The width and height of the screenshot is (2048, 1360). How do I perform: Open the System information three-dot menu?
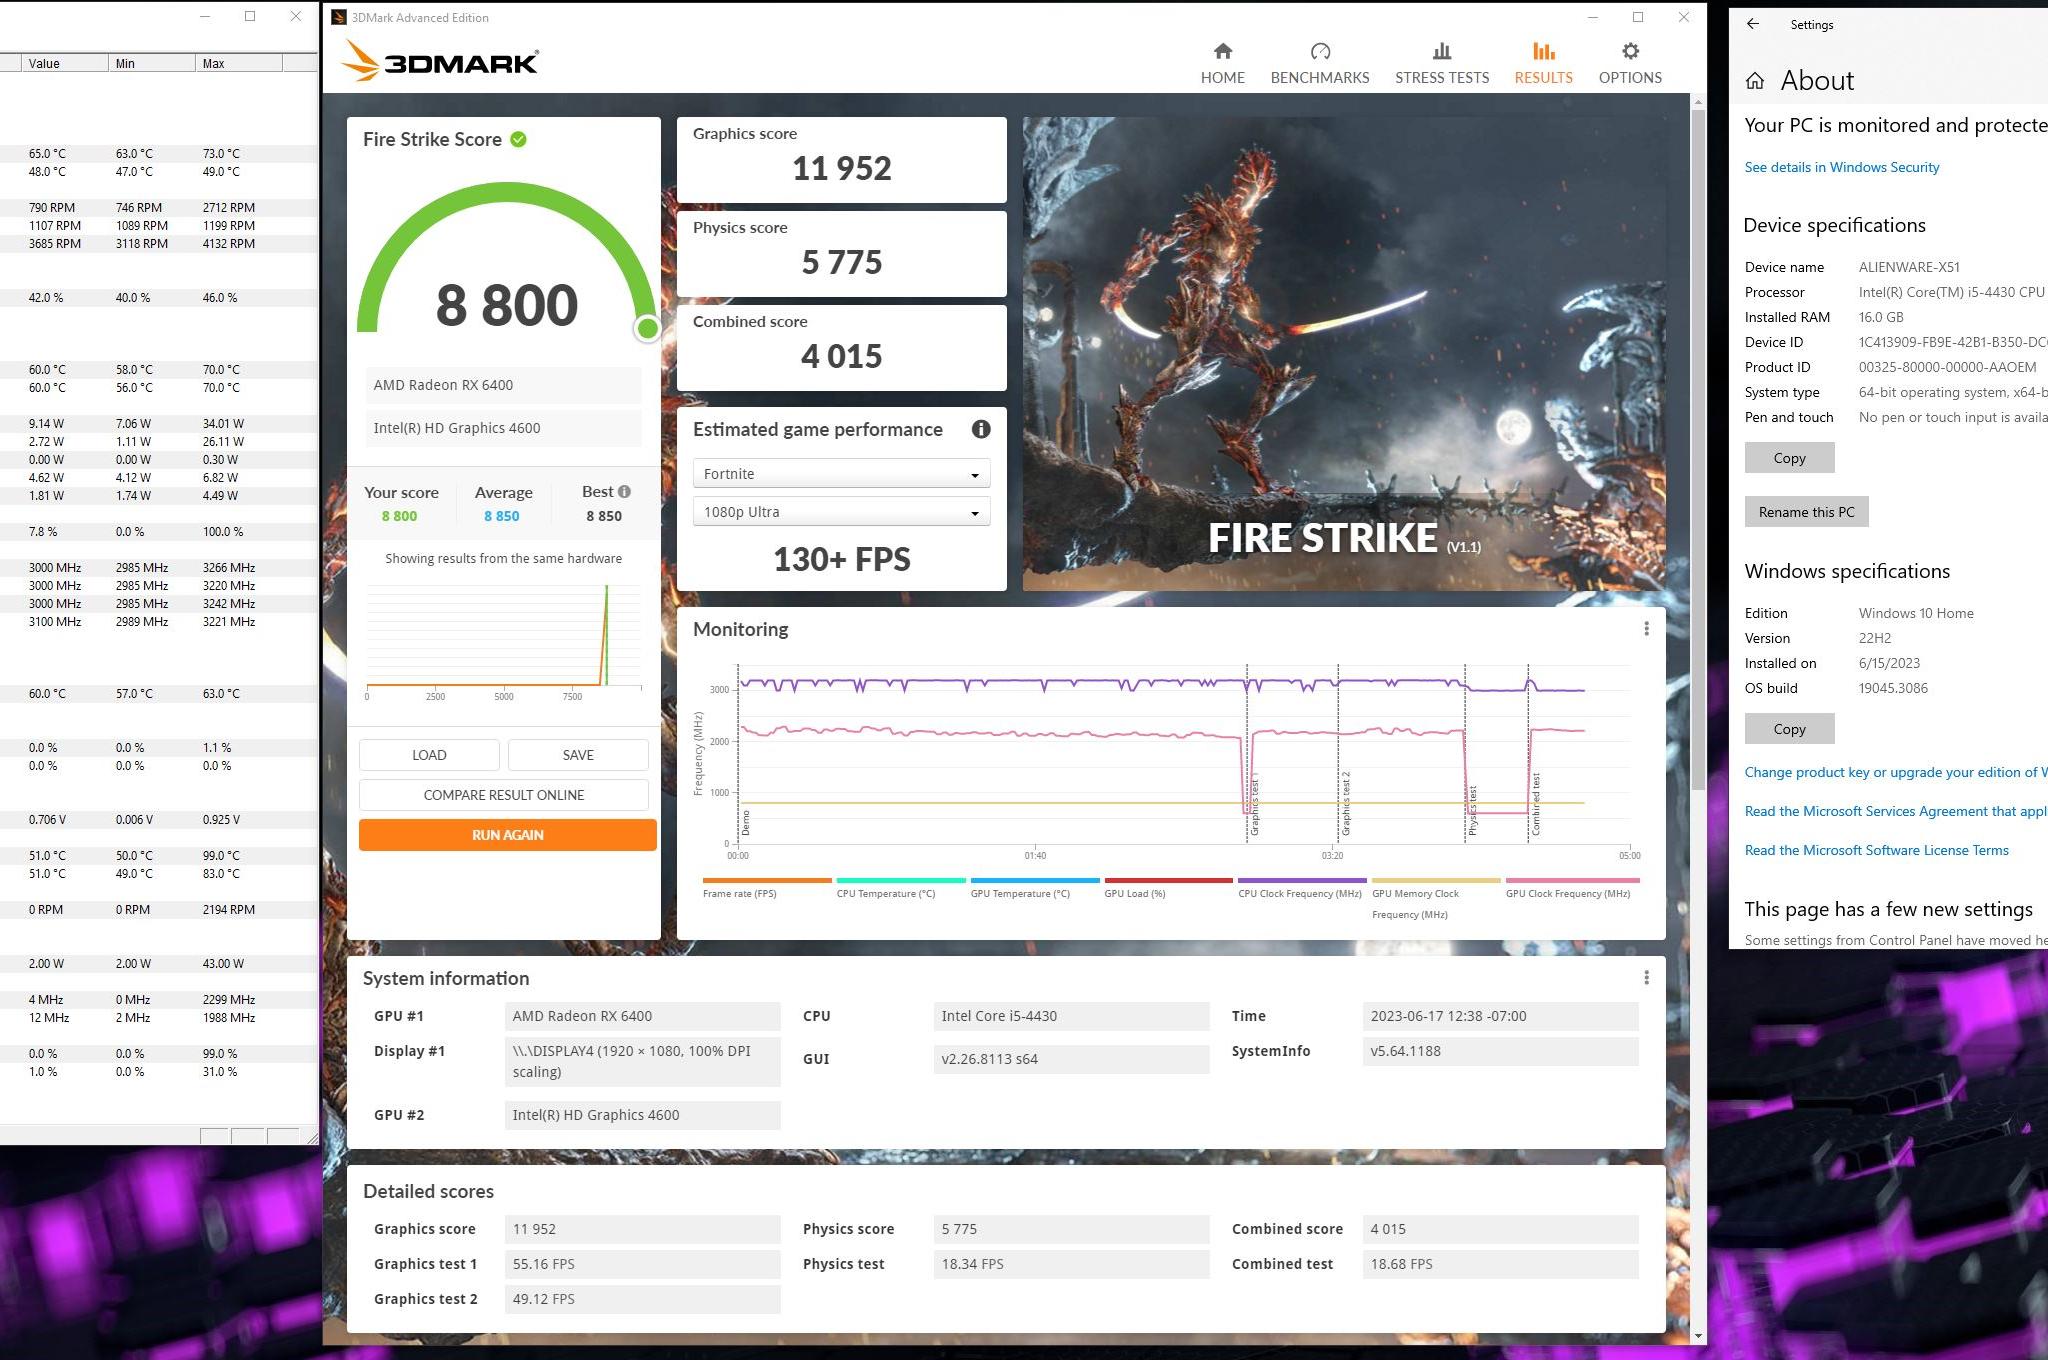1646,978
